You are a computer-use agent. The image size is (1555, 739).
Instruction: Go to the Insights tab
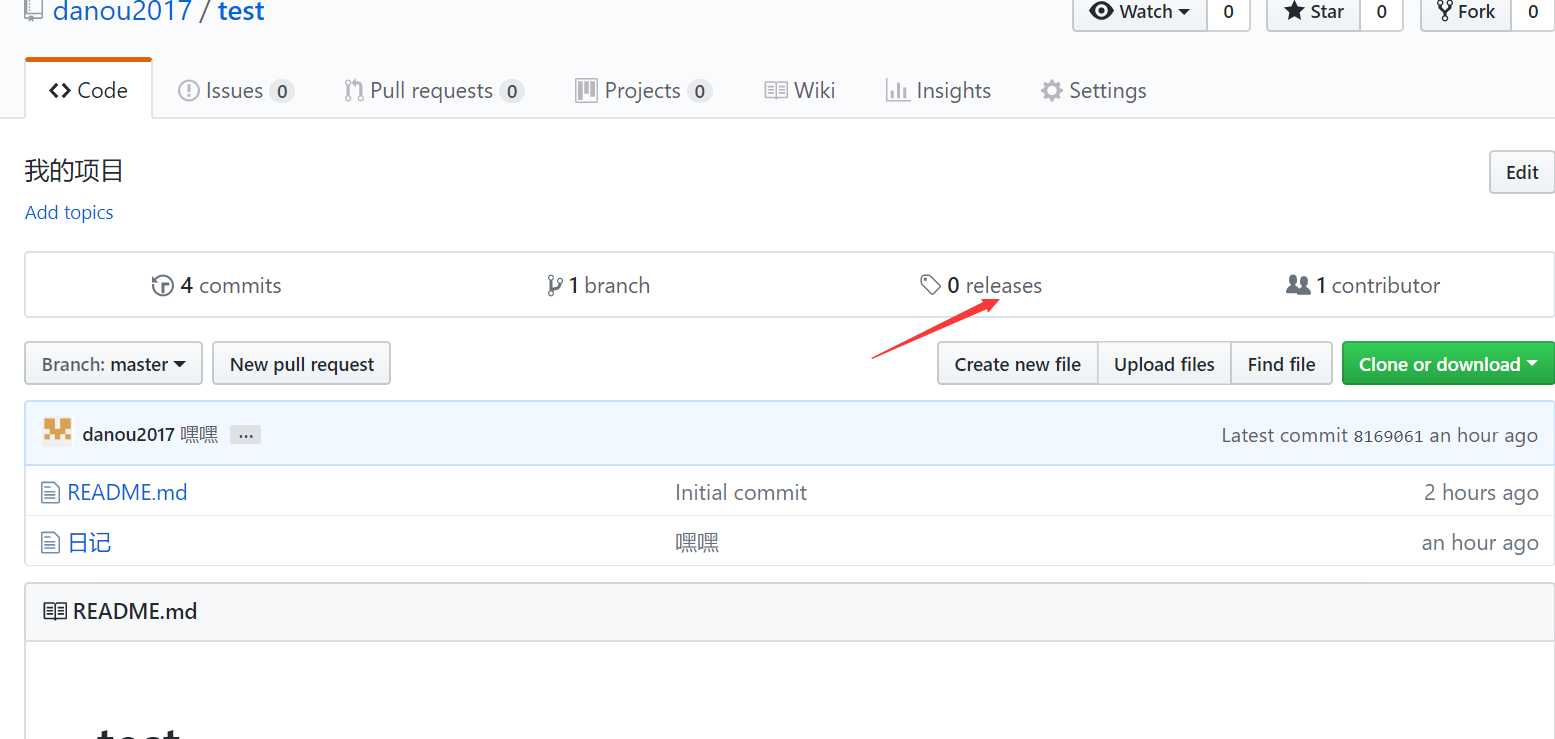point(938,91)
